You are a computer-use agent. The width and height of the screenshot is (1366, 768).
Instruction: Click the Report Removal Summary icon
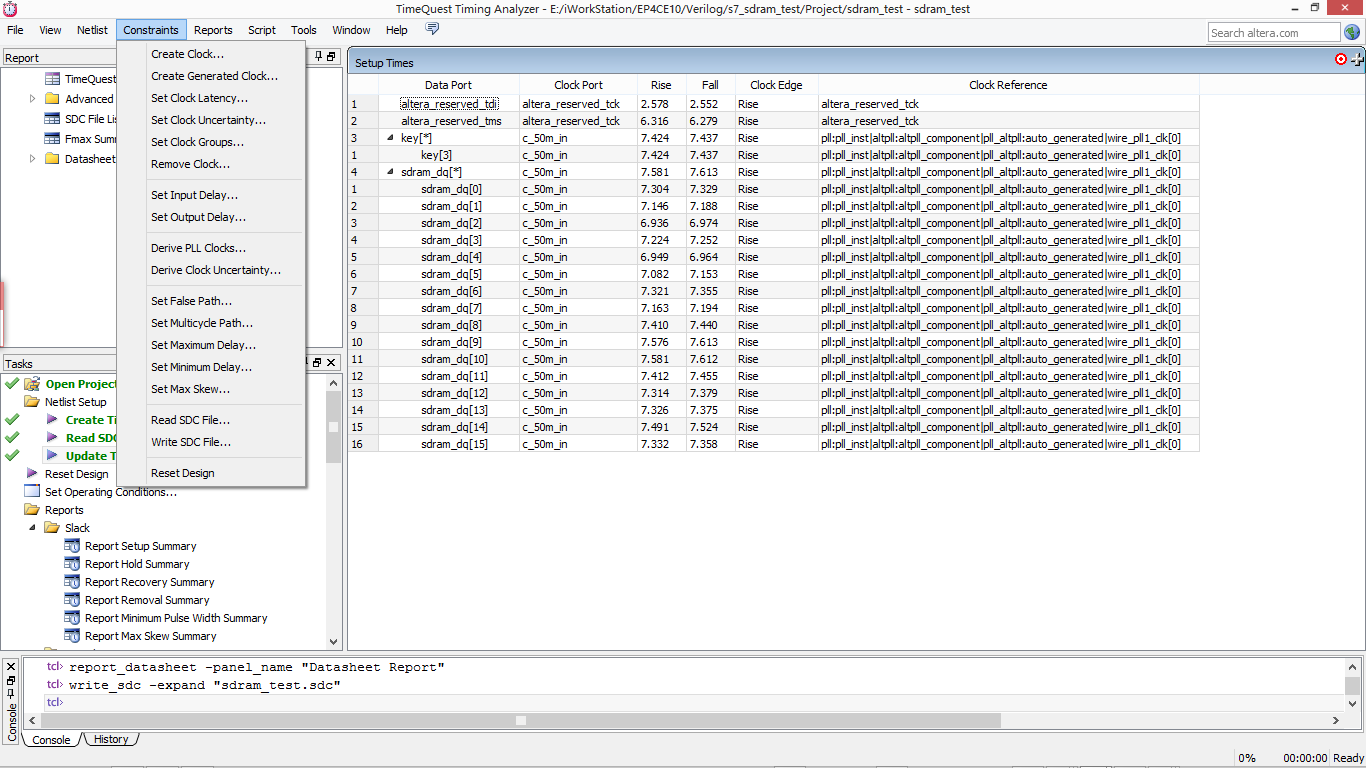coord(72,600)
